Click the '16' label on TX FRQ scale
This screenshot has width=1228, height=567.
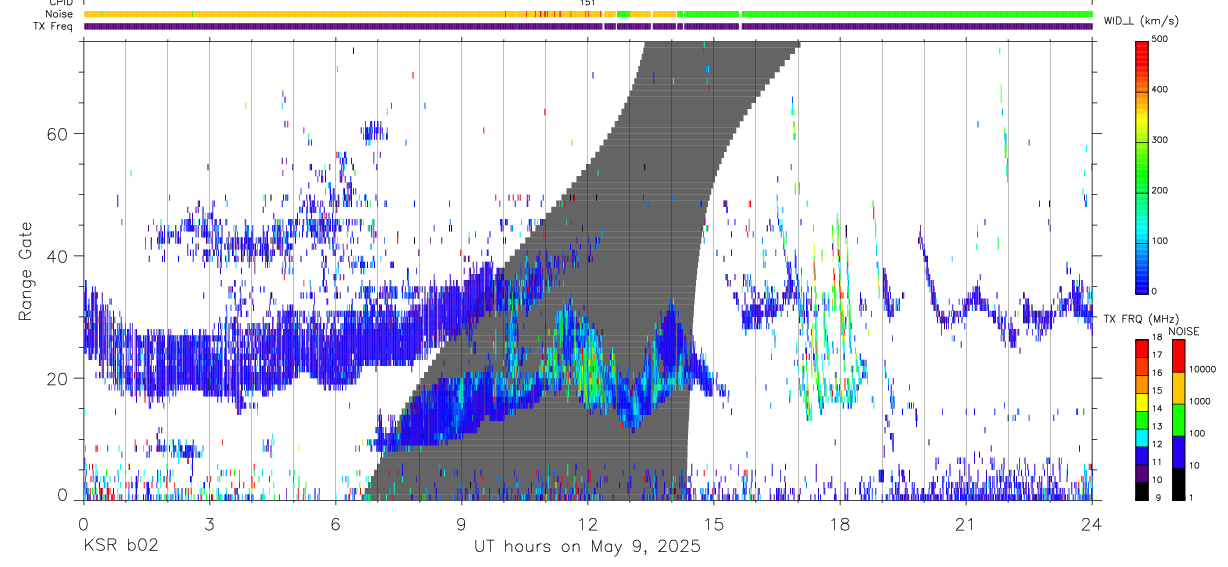coord(1156,373)
